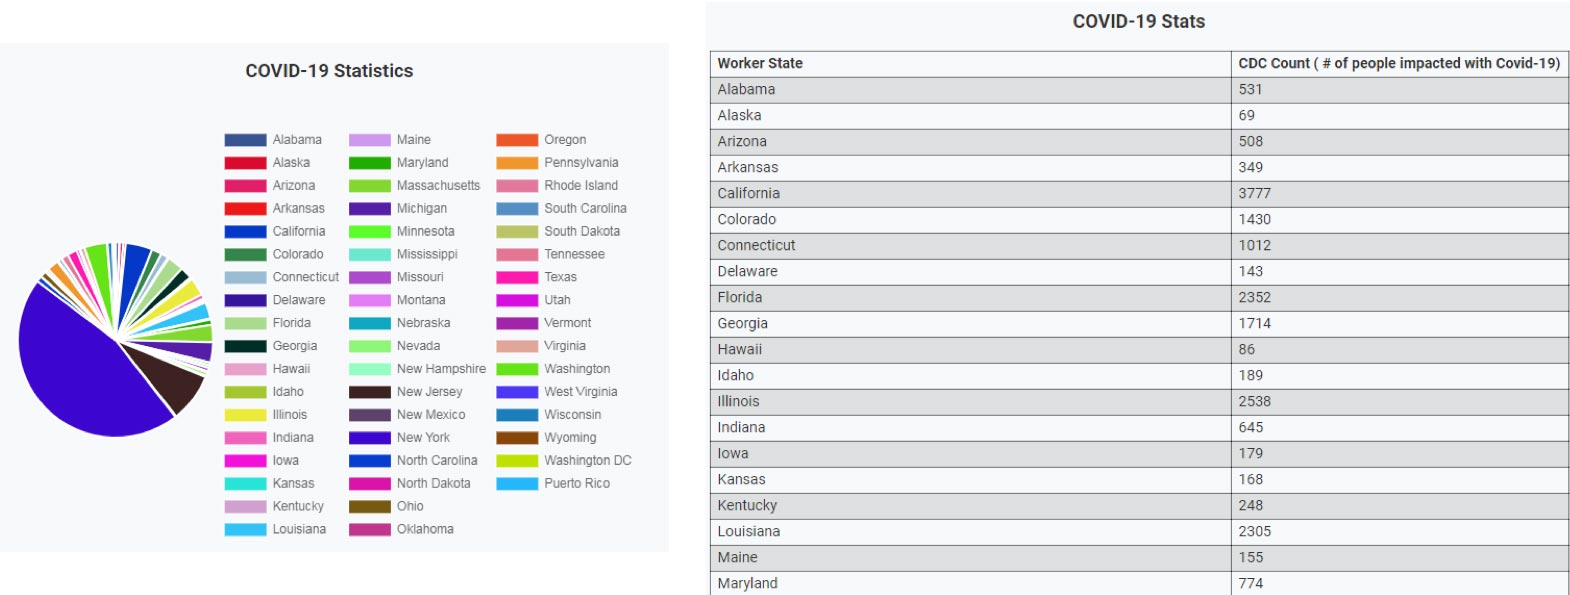Toggle the Florida legend label
Screen dimensions: 1570x595
[x=292, y=323]
